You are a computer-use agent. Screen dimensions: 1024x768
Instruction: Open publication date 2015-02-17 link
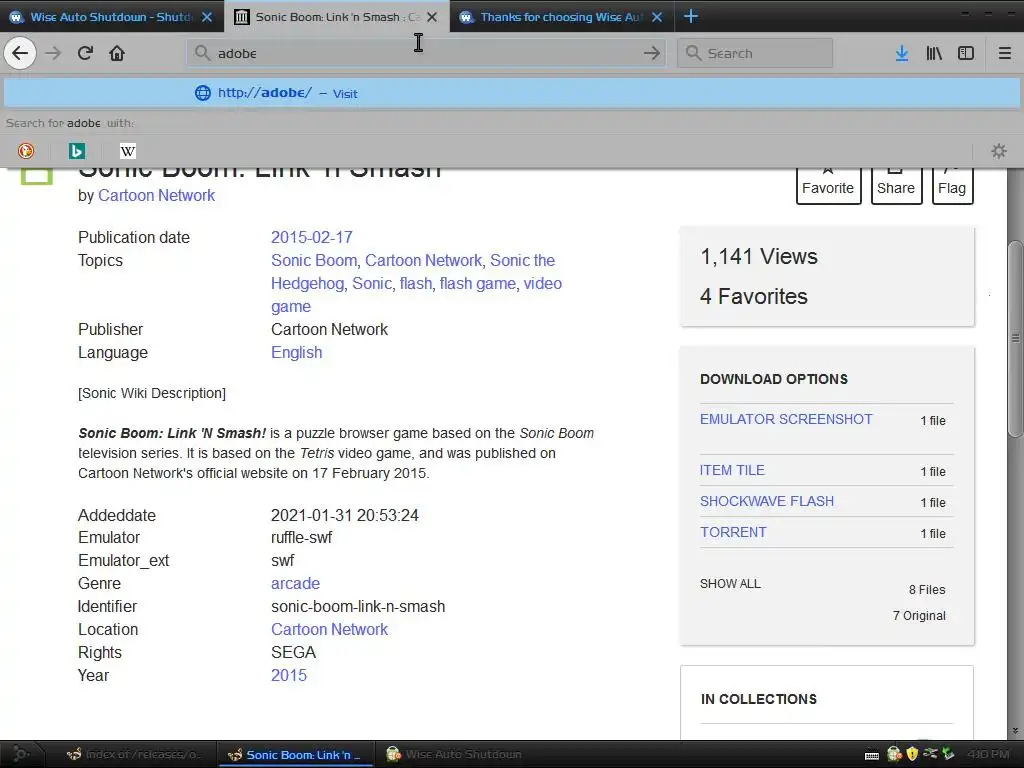click(x=312, y=237)
